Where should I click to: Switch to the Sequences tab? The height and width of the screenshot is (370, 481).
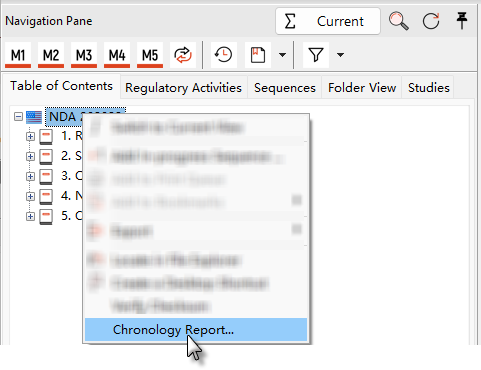click(285, 88)
